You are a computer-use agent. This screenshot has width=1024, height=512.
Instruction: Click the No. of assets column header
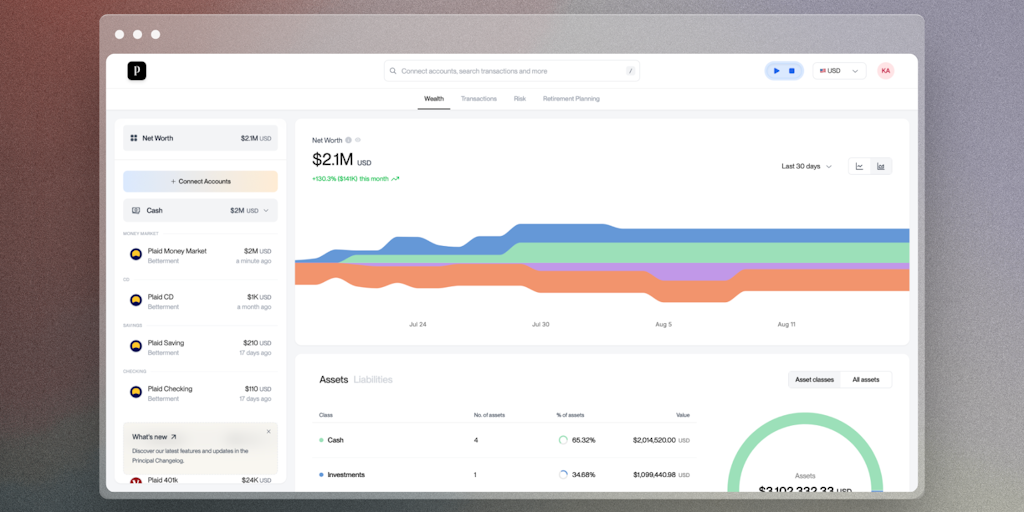[489, 415]
